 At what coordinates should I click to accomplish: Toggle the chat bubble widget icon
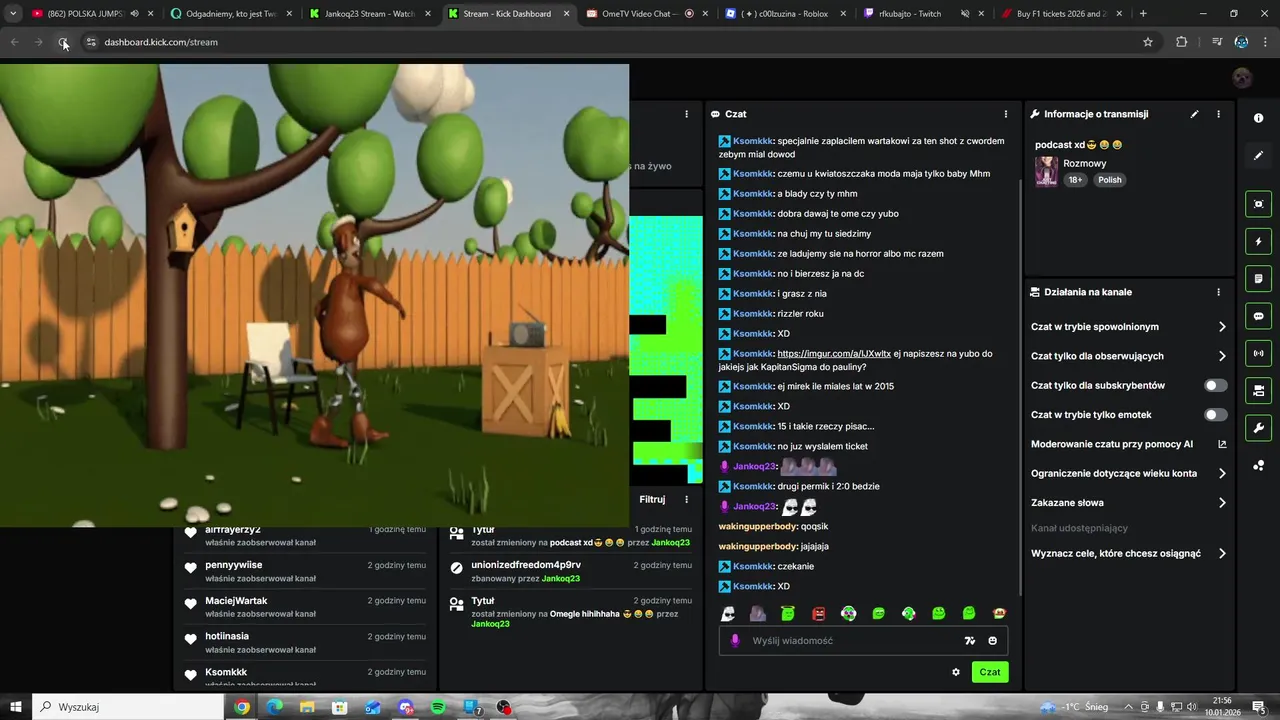click(1258, 316)
